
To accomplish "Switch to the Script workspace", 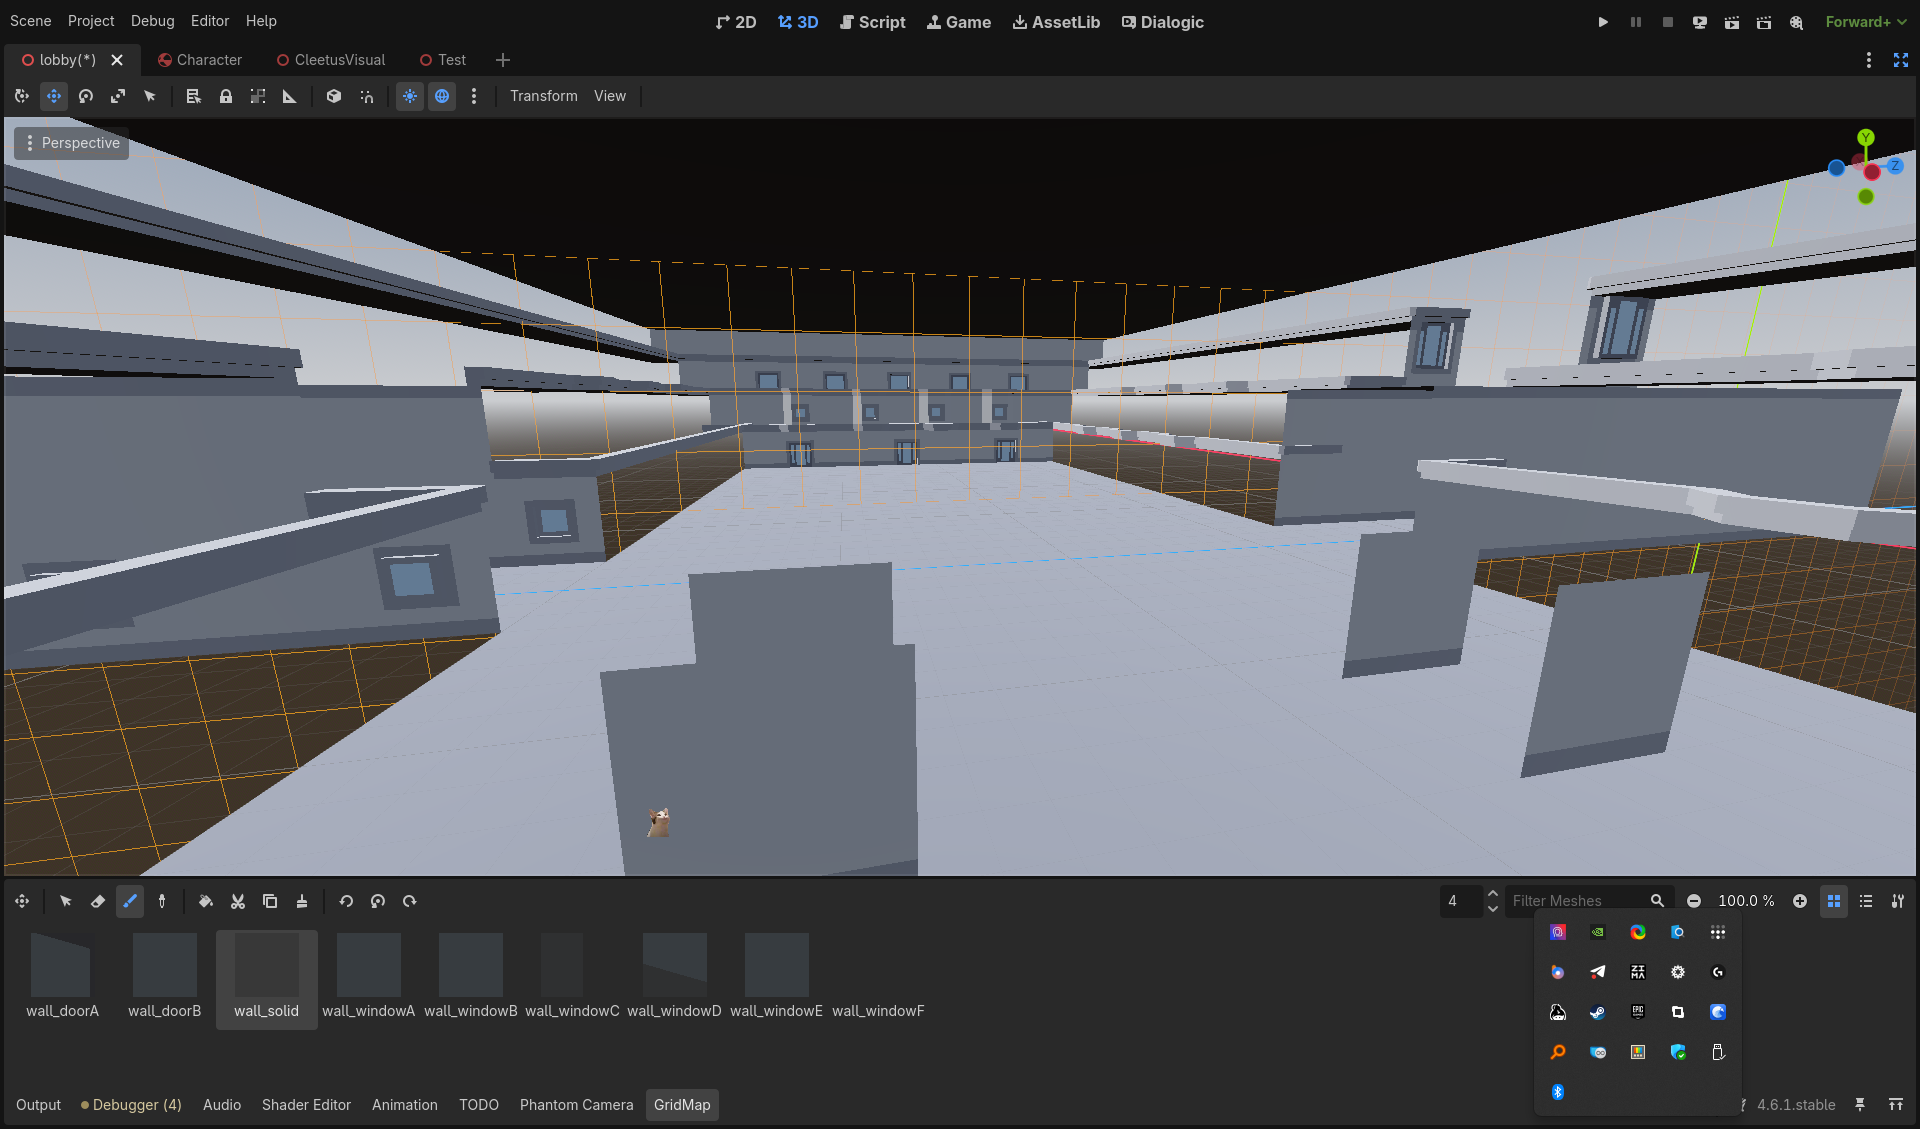I will [873, 22].
